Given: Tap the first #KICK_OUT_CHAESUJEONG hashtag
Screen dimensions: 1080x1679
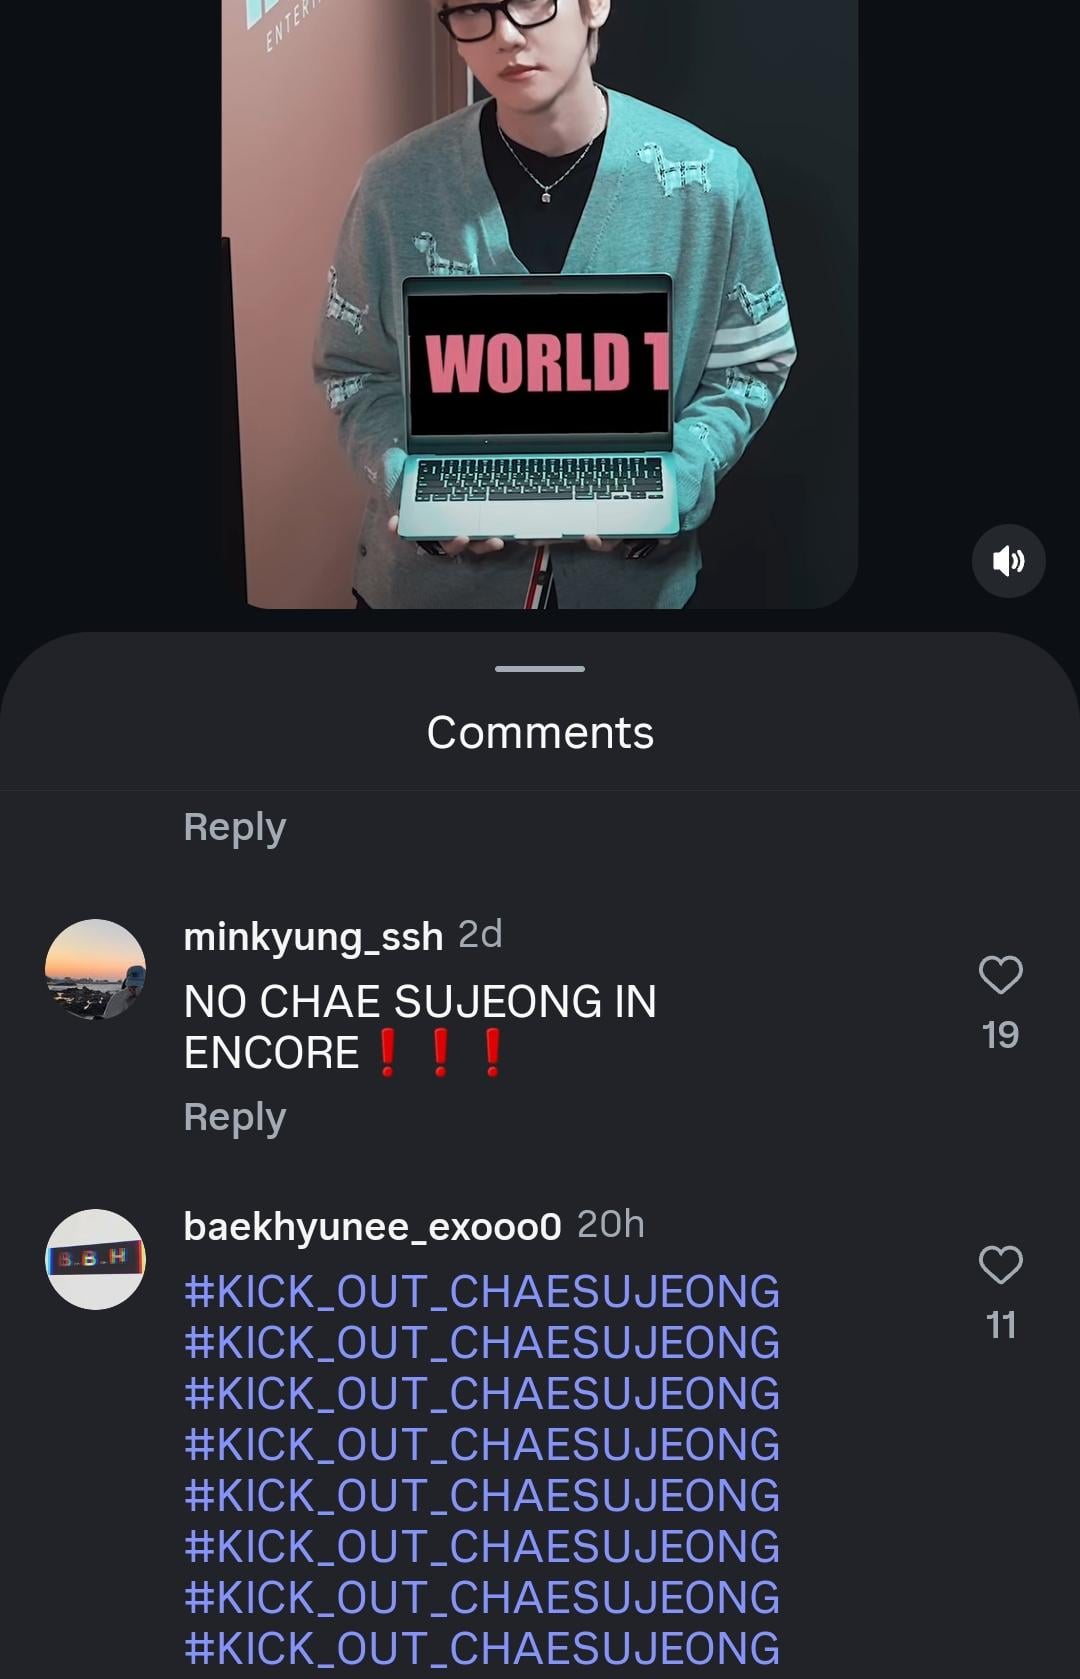Looking at the screenshot, I should point(481,1291).
